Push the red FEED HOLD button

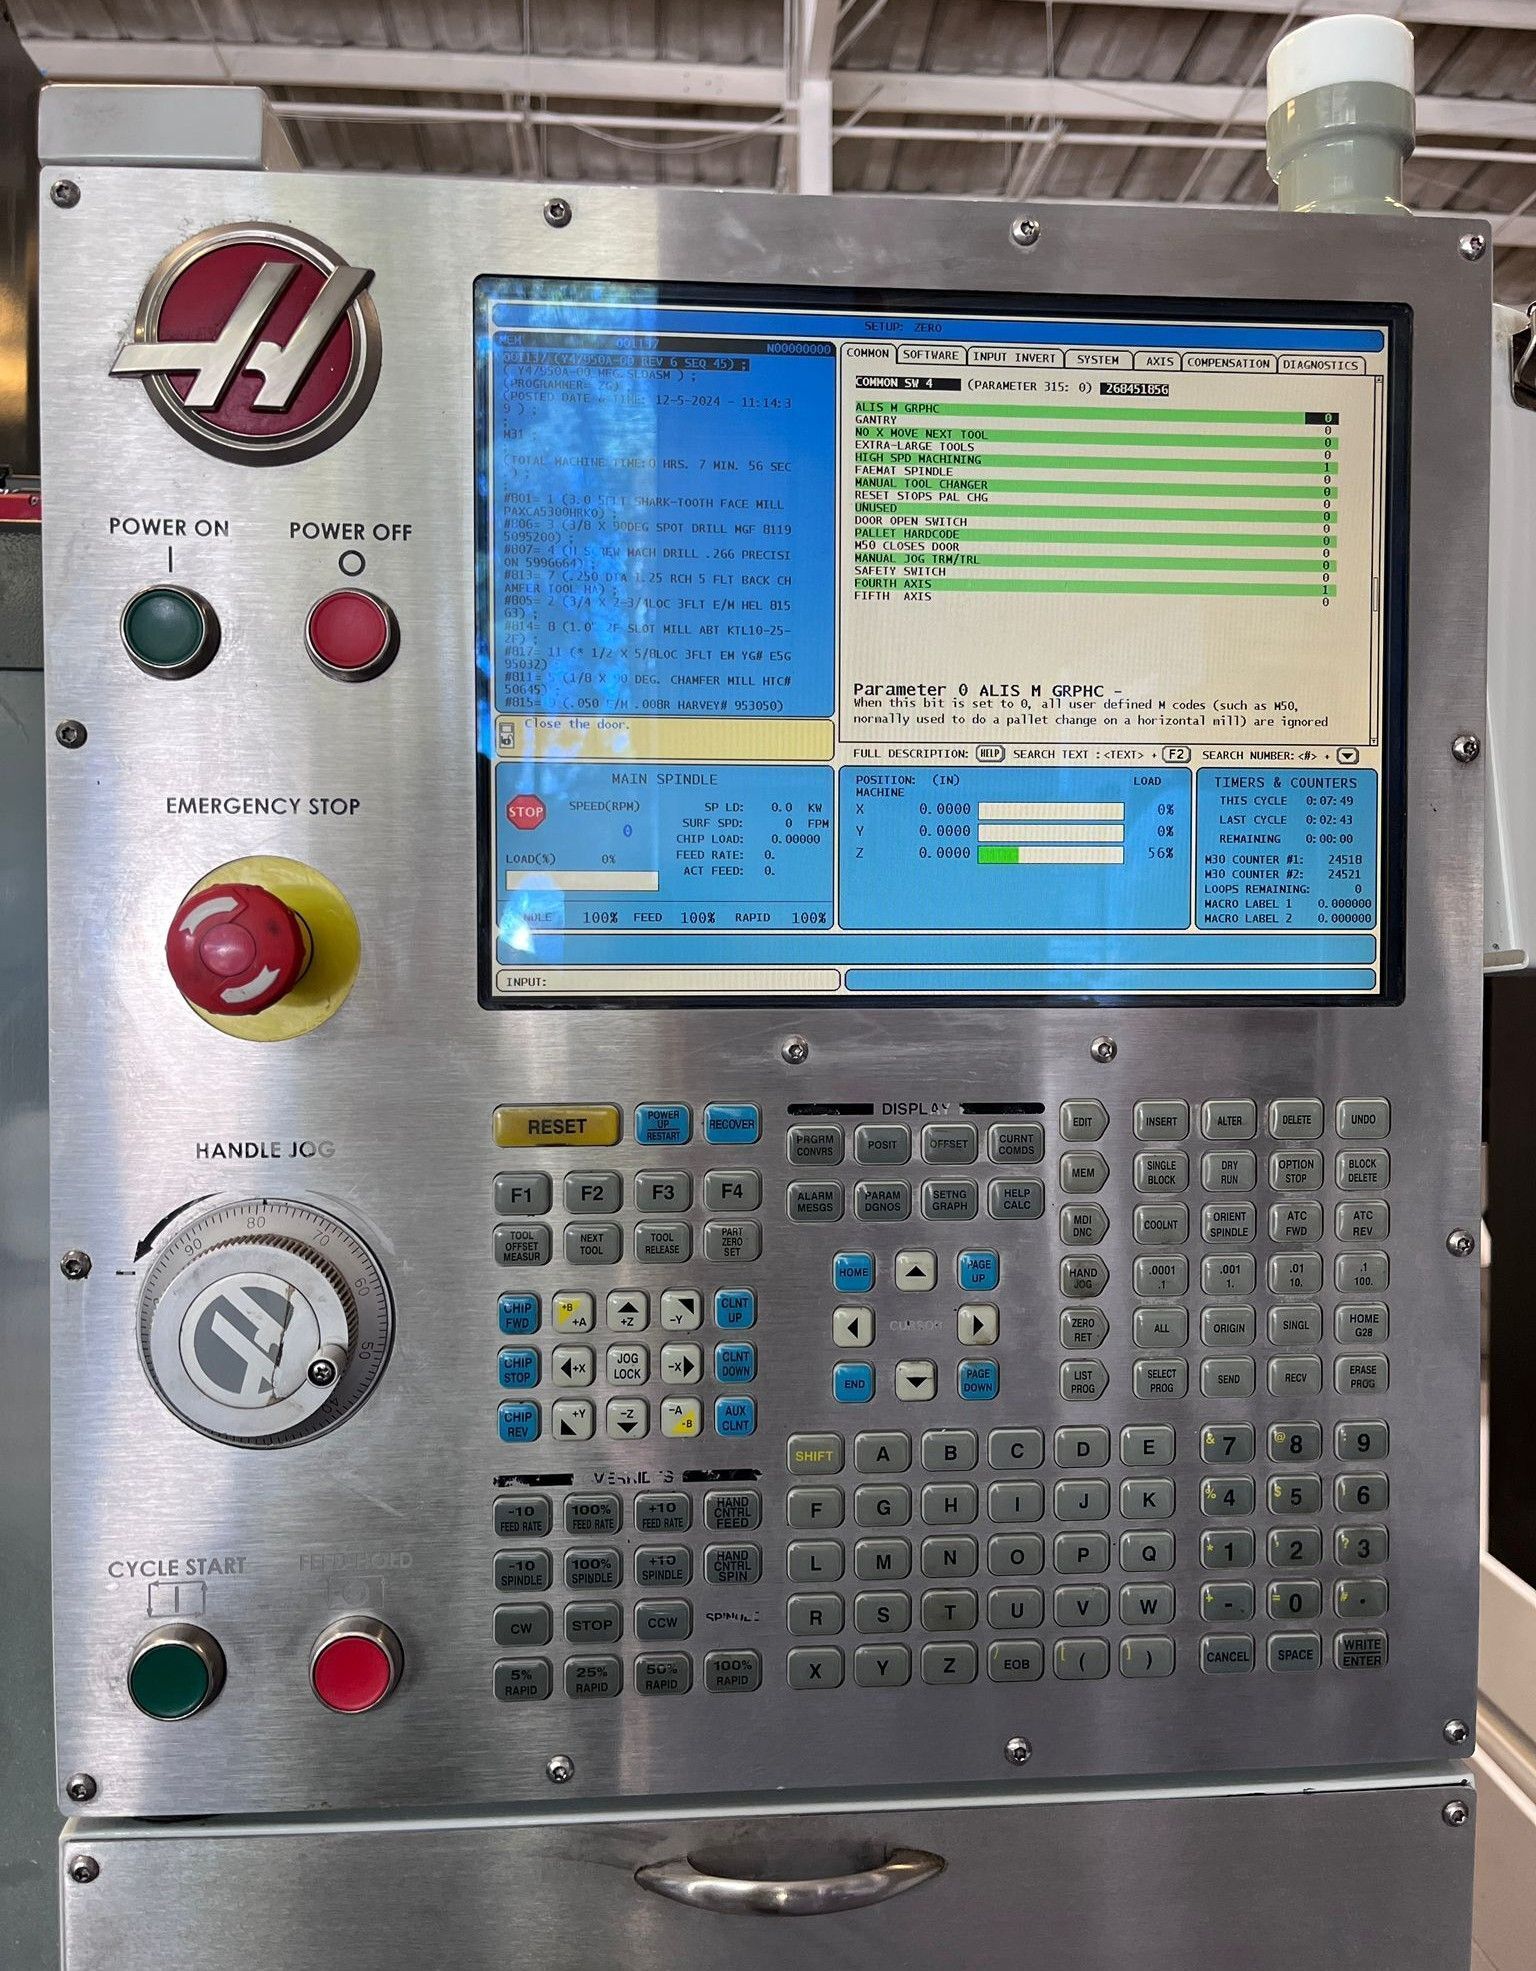(356, 1666)
